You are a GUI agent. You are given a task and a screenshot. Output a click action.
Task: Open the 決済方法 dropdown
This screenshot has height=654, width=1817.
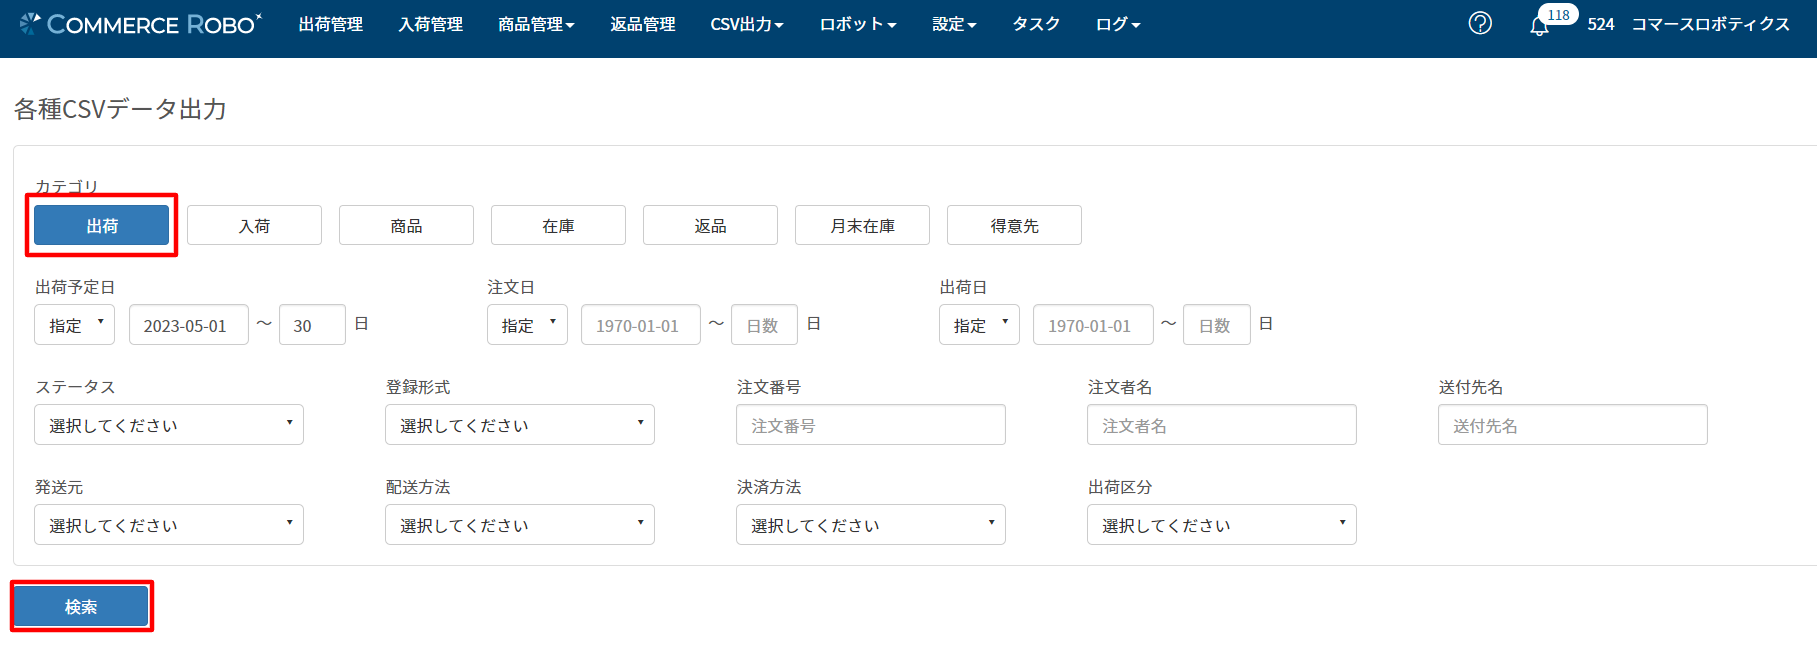point(871,525)
